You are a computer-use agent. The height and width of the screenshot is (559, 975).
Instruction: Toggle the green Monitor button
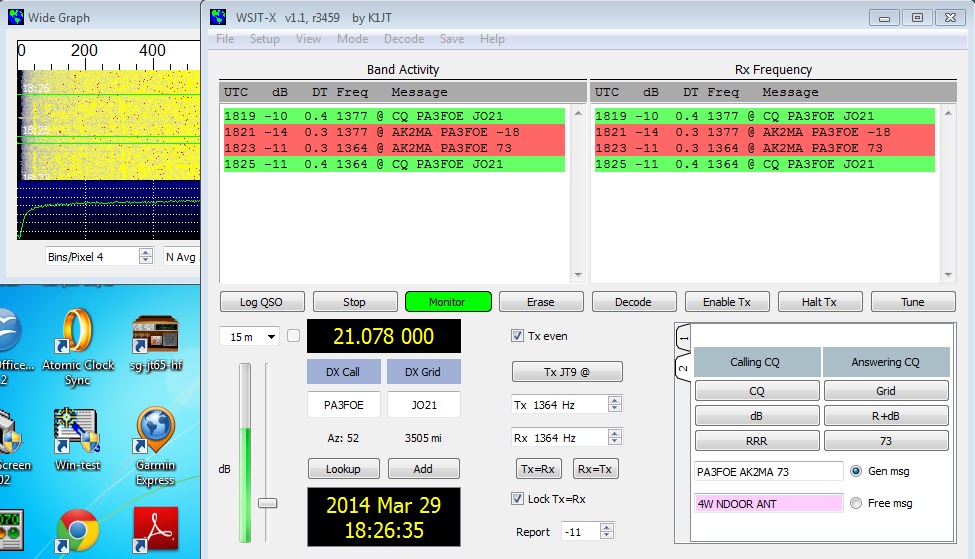448,302
